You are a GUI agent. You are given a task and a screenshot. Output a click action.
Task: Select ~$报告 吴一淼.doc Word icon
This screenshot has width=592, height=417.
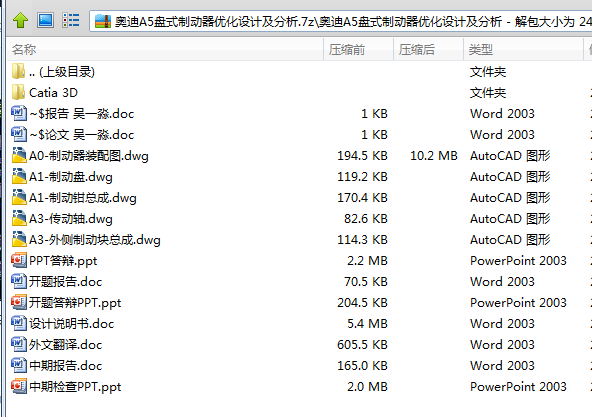pyautogui.click(x=18, y=113)
